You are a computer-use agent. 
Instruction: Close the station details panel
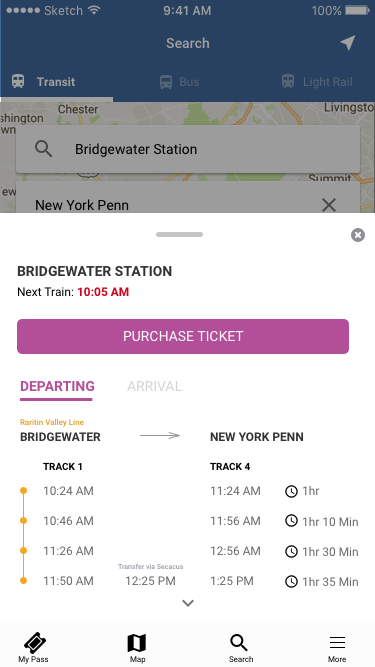click(x=358, y=235)
